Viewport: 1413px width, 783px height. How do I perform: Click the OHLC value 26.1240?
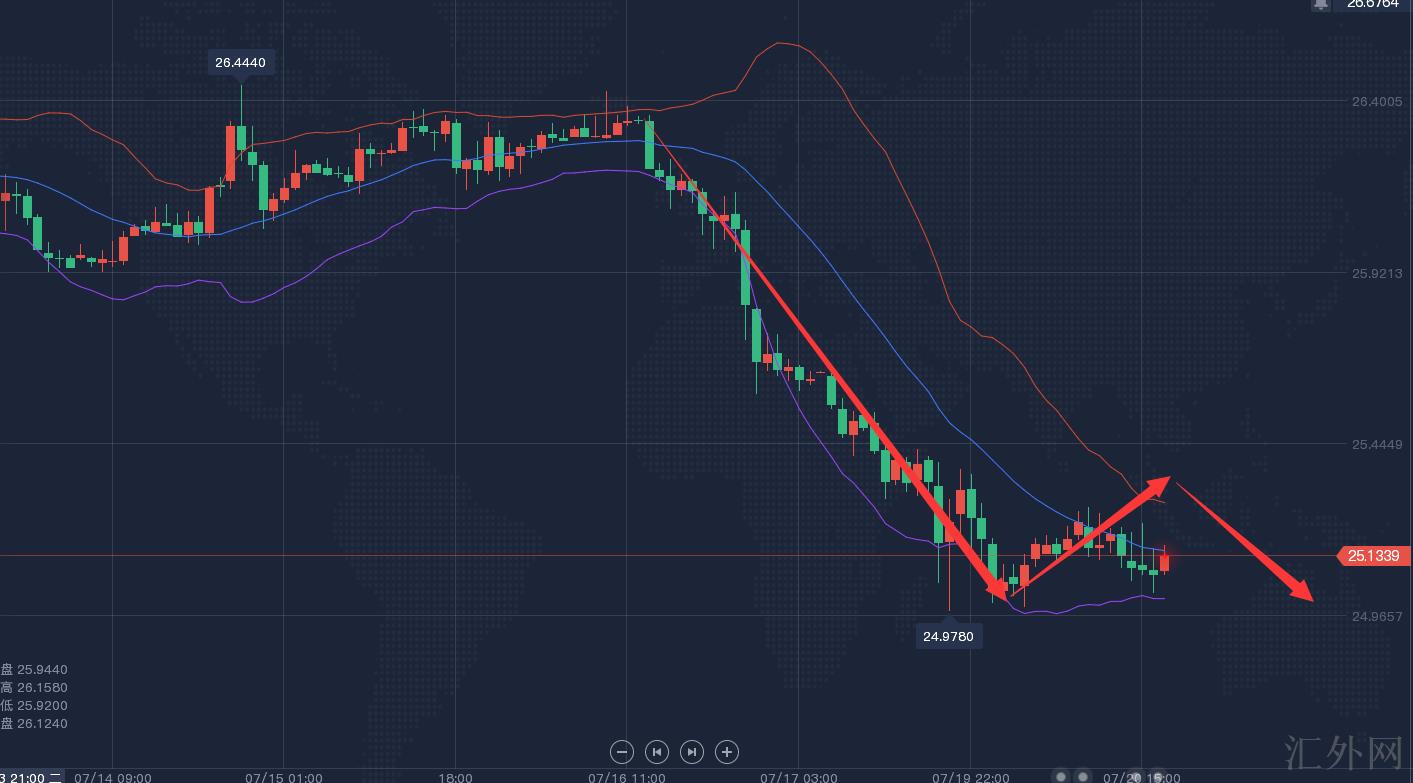tap(41, 724)
